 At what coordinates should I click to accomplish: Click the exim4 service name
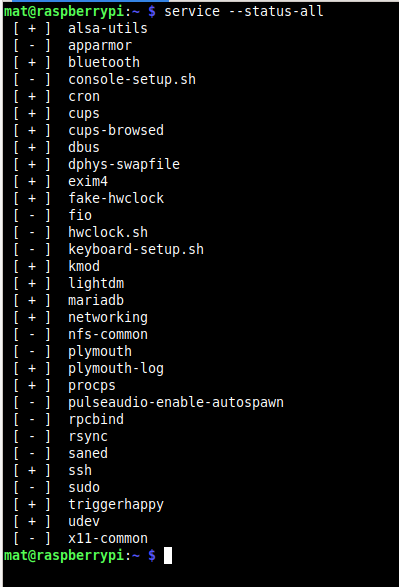(x=88, y=181)
